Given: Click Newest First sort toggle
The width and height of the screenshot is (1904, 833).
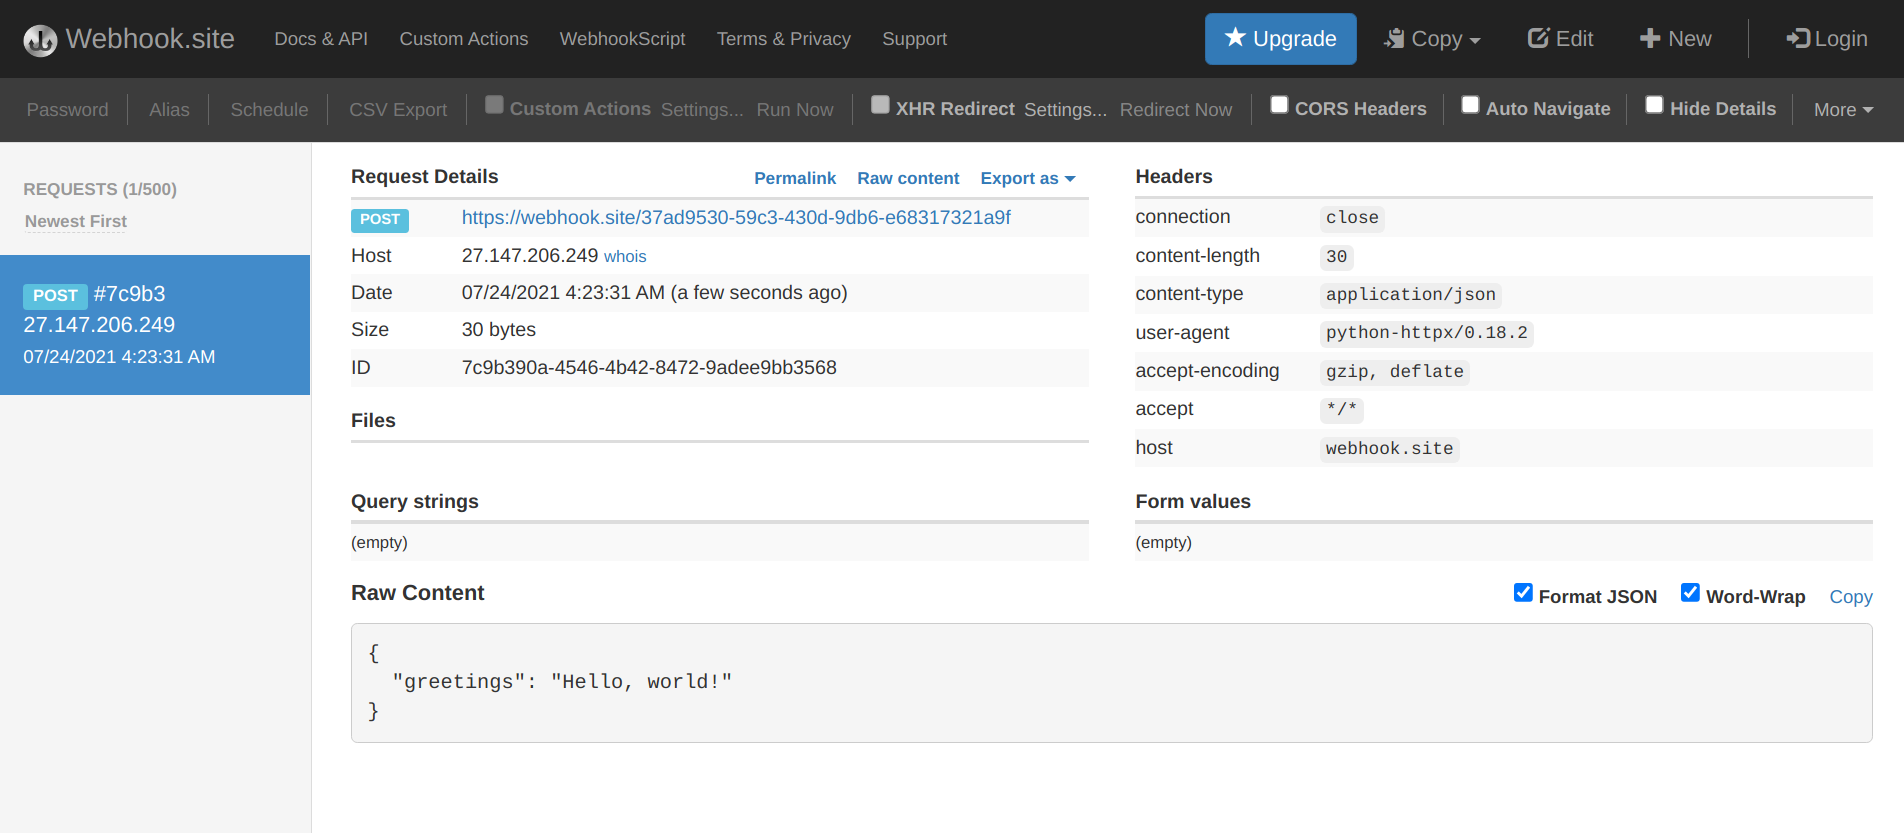Looking at the screenshot, I should pyautogui.click(x=76, y=221).
